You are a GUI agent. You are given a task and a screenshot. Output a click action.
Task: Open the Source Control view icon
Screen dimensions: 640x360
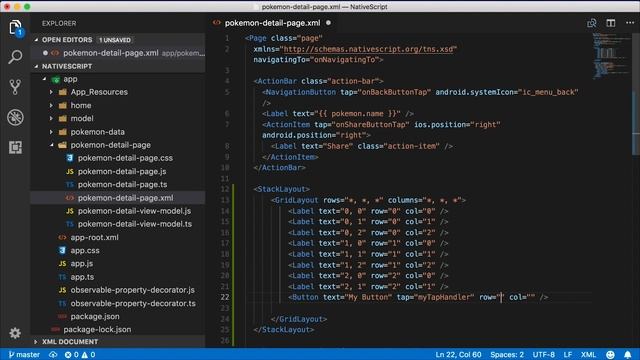point(15,87)
